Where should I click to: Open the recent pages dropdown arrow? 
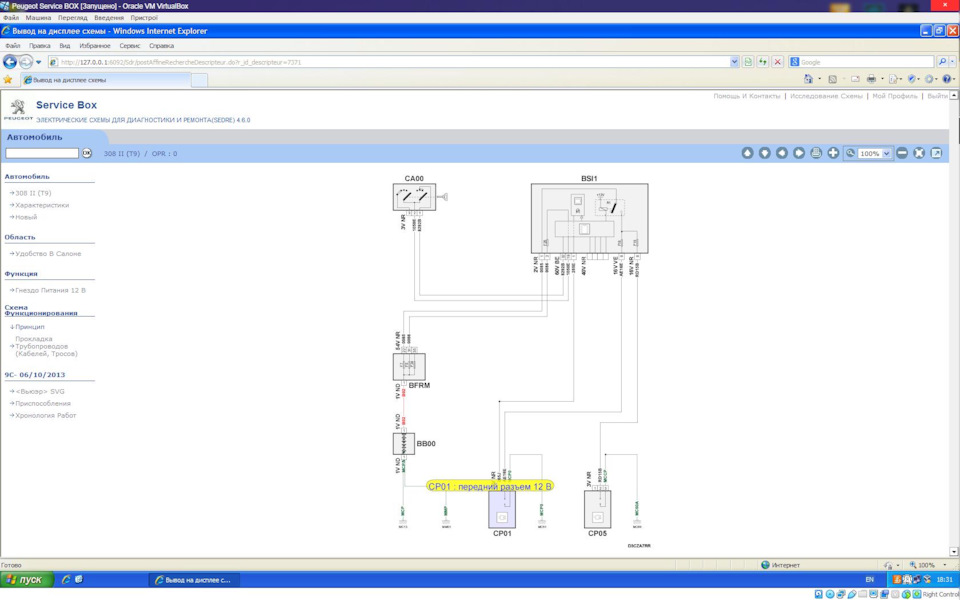point(39,62)
